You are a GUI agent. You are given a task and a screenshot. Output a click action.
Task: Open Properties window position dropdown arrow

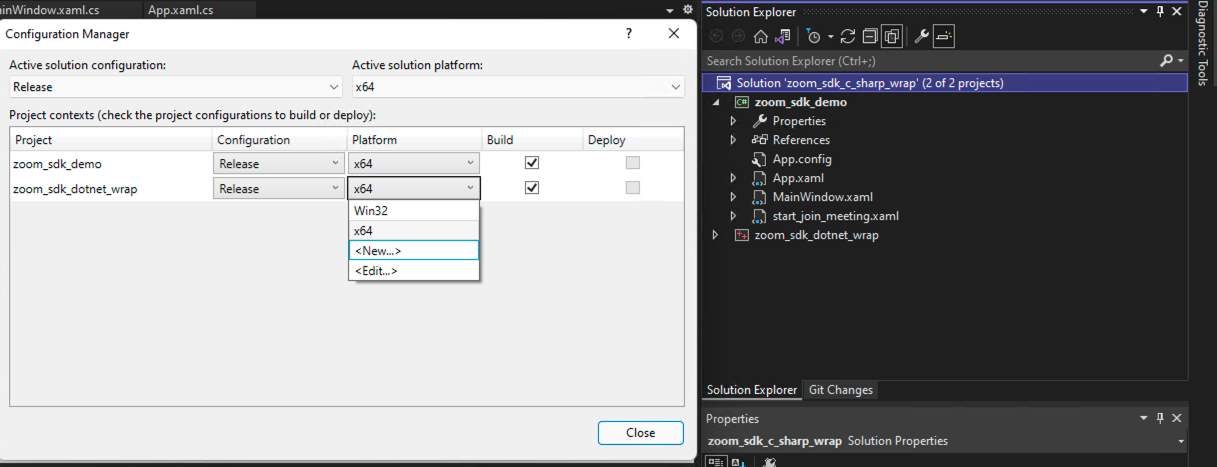click(x=1144, y=418)
